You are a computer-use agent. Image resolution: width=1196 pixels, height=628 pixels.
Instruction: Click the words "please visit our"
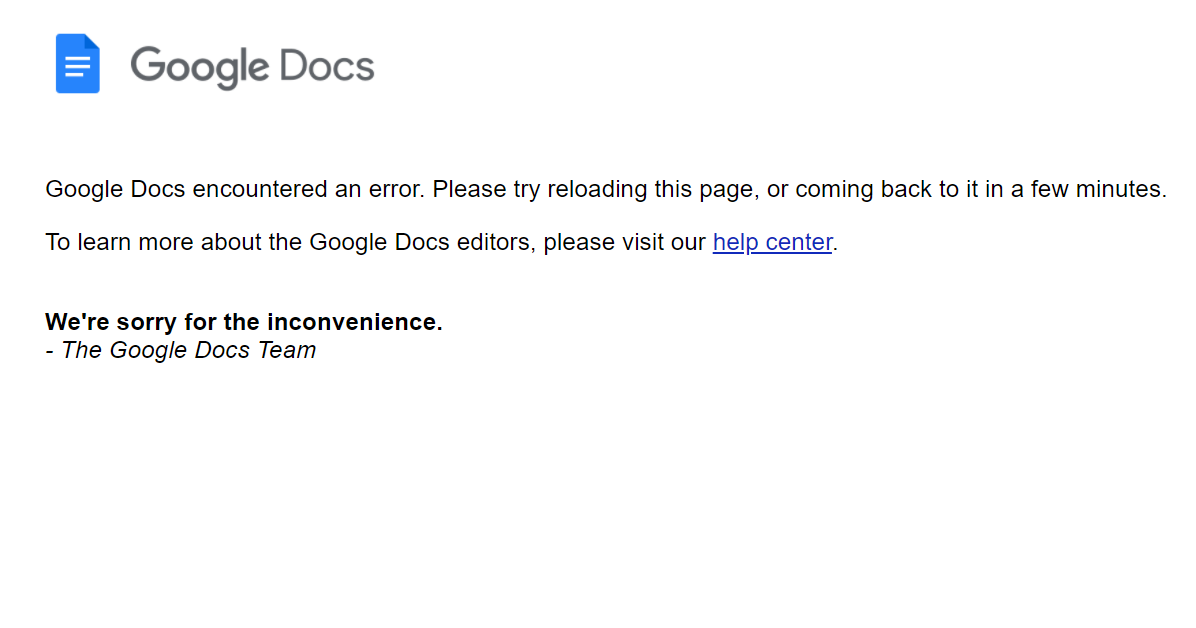[x=625, y=242]
